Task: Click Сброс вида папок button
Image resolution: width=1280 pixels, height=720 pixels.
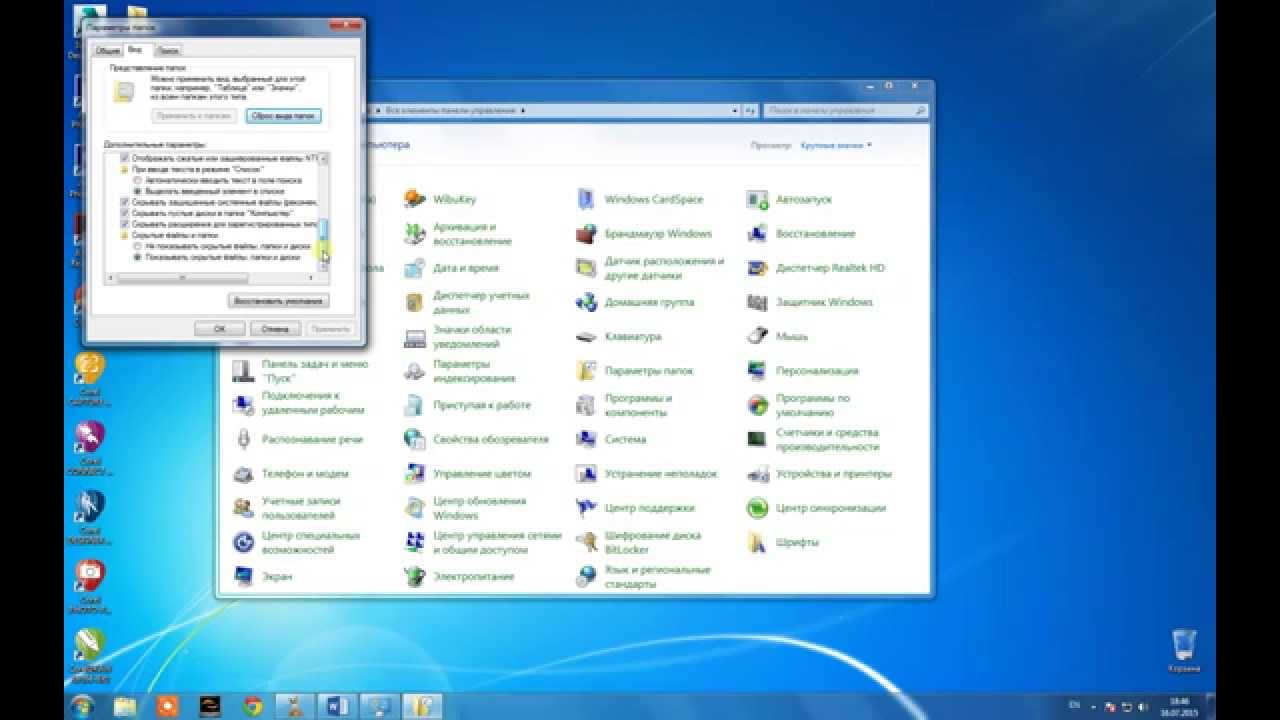Action: 283,116
